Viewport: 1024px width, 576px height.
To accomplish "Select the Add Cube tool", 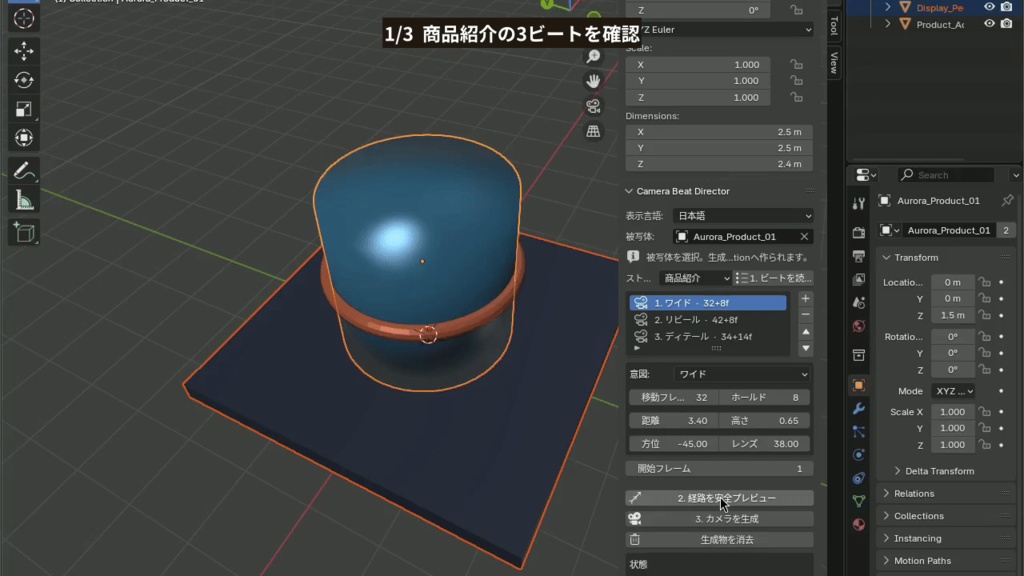I will click(24, 232).
